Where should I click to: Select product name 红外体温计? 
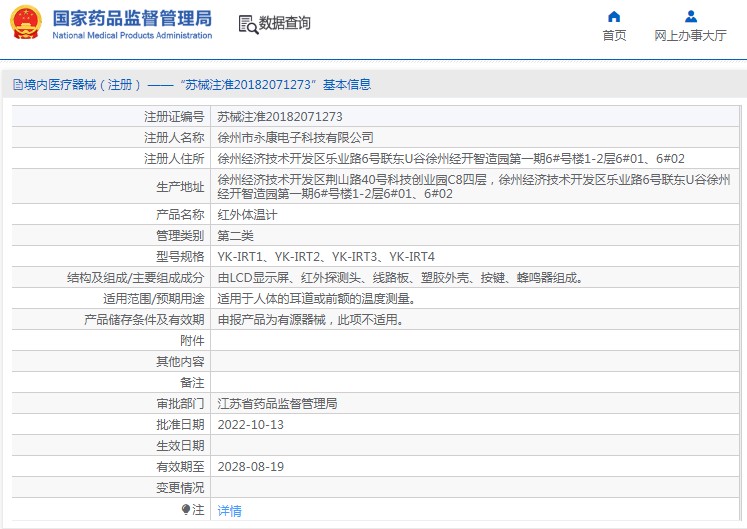point(247,215)
